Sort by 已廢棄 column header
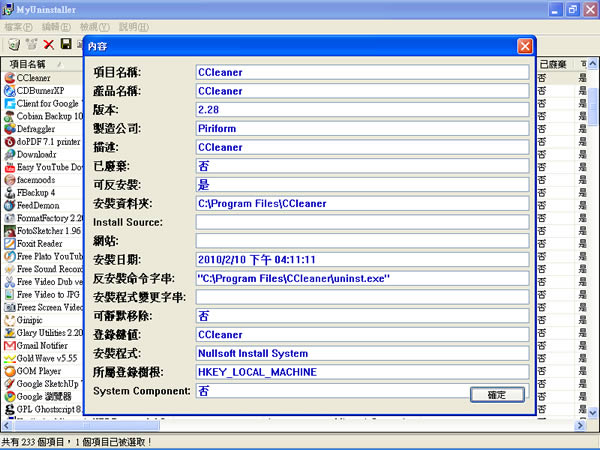Screen dimensions: 600x450 pyautogui.click(x=554, y=64)
